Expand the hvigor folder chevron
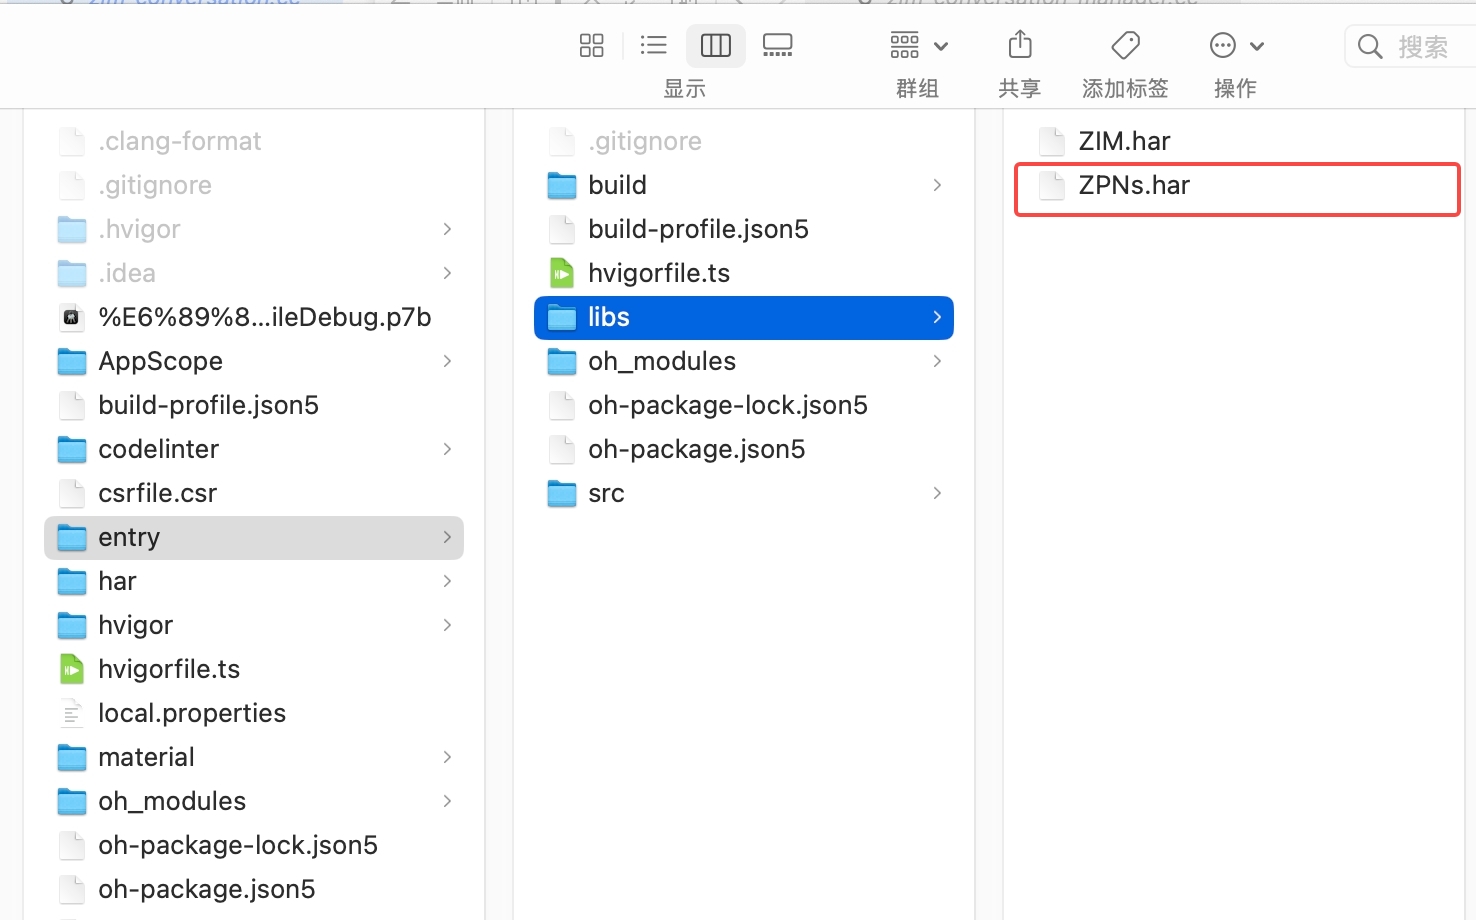This screenshot has width=1476, height=920. coord(447,625)
